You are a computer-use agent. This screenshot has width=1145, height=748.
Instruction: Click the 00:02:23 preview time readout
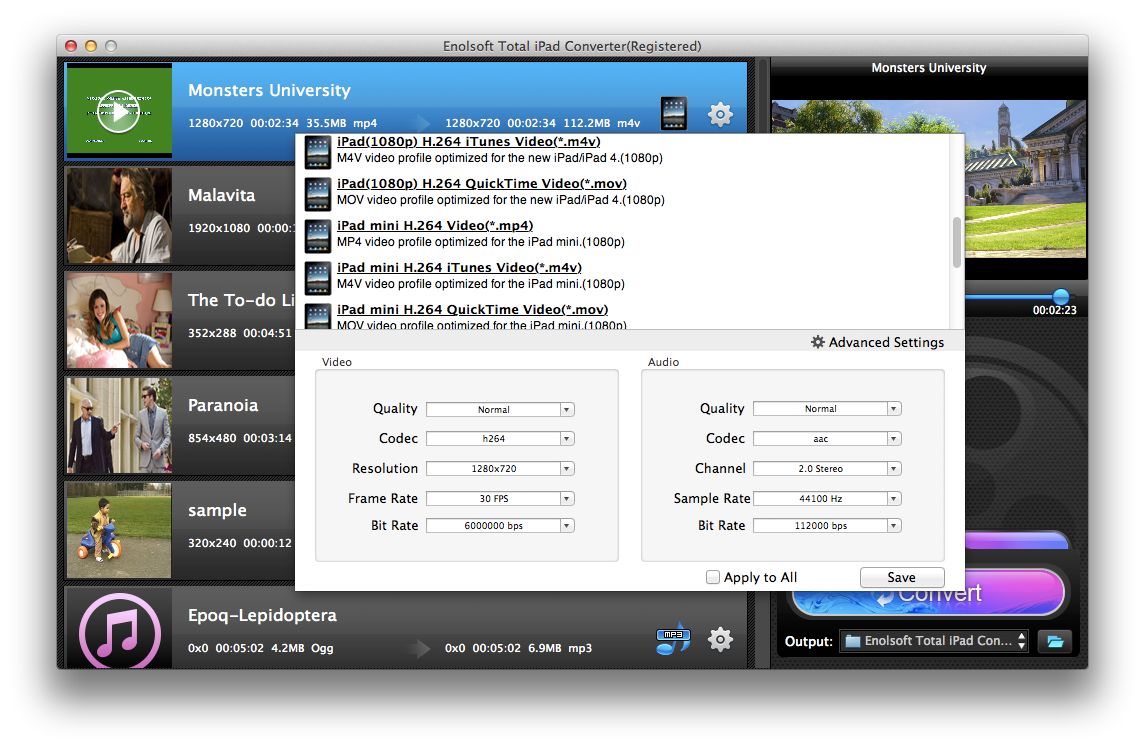1054,310
